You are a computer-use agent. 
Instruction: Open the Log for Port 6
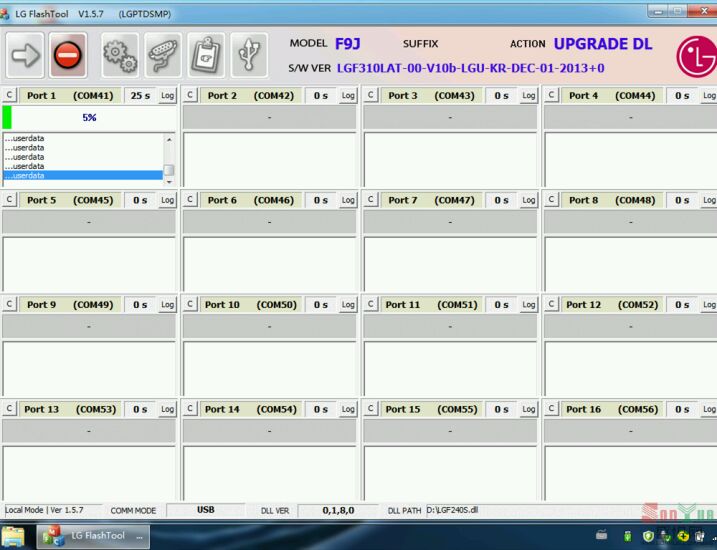pyautogui.click(x=348, y=200)
